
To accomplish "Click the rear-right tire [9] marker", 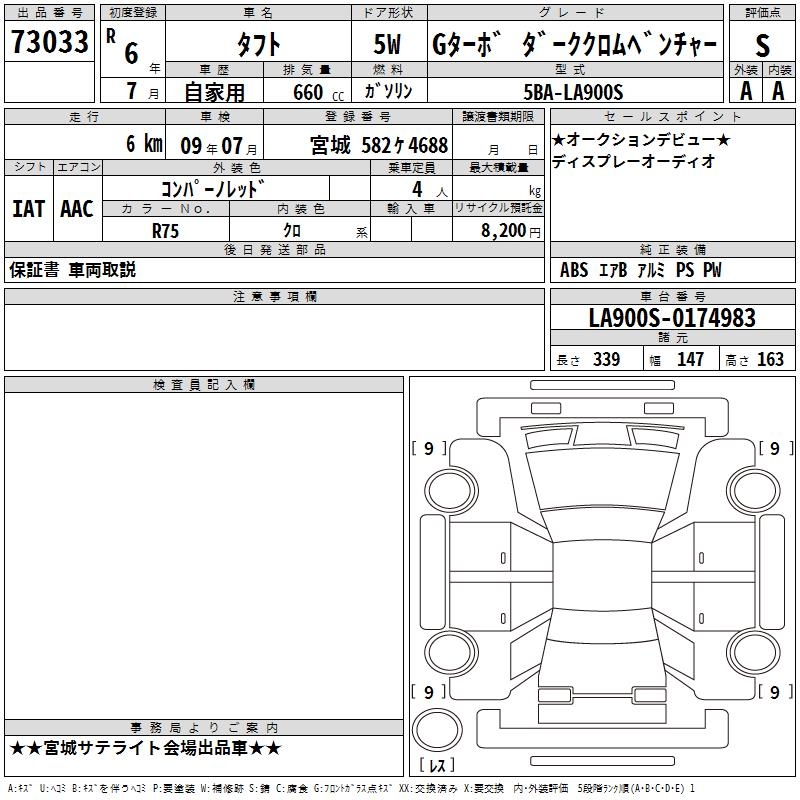I will coord(775,692).
